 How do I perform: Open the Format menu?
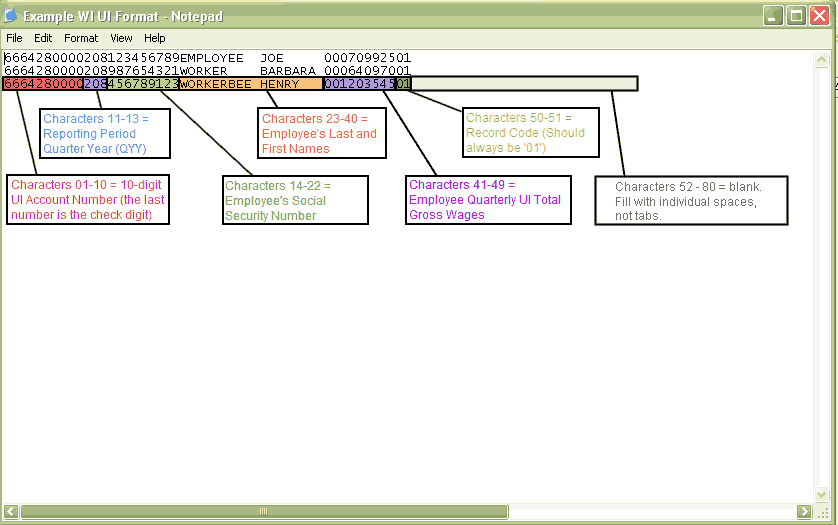(81, 38)
